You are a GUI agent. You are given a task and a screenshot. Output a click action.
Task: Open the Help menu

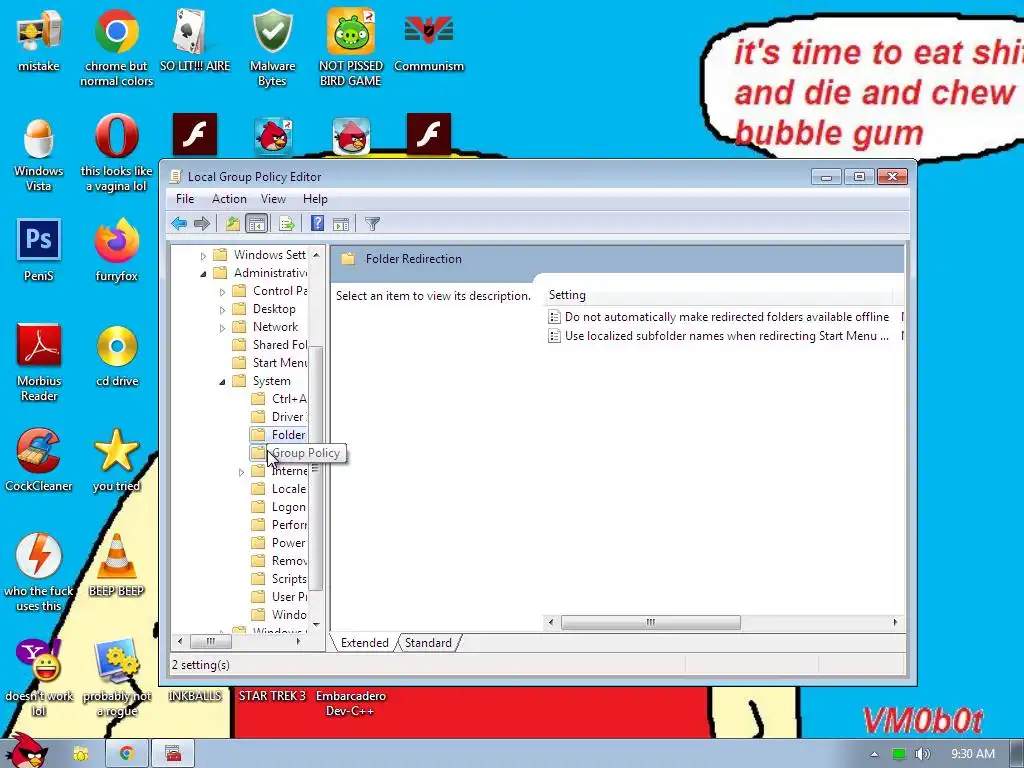(x=315, y=199)
